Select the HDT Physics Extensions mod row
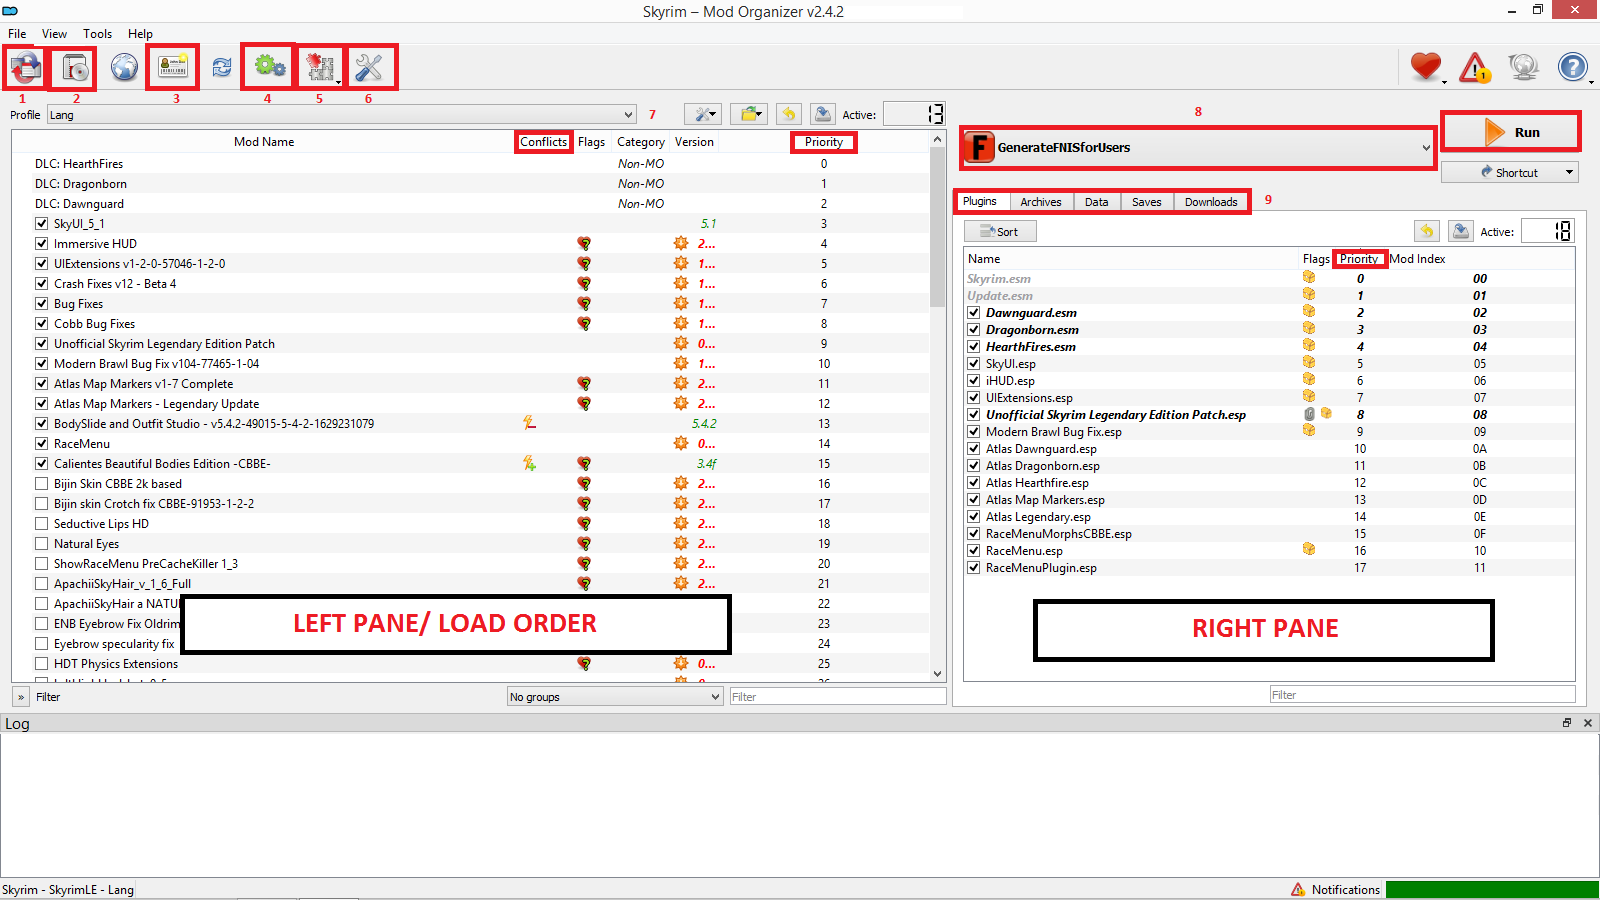This screenshot has width=1600, height=900. point(116,664)
